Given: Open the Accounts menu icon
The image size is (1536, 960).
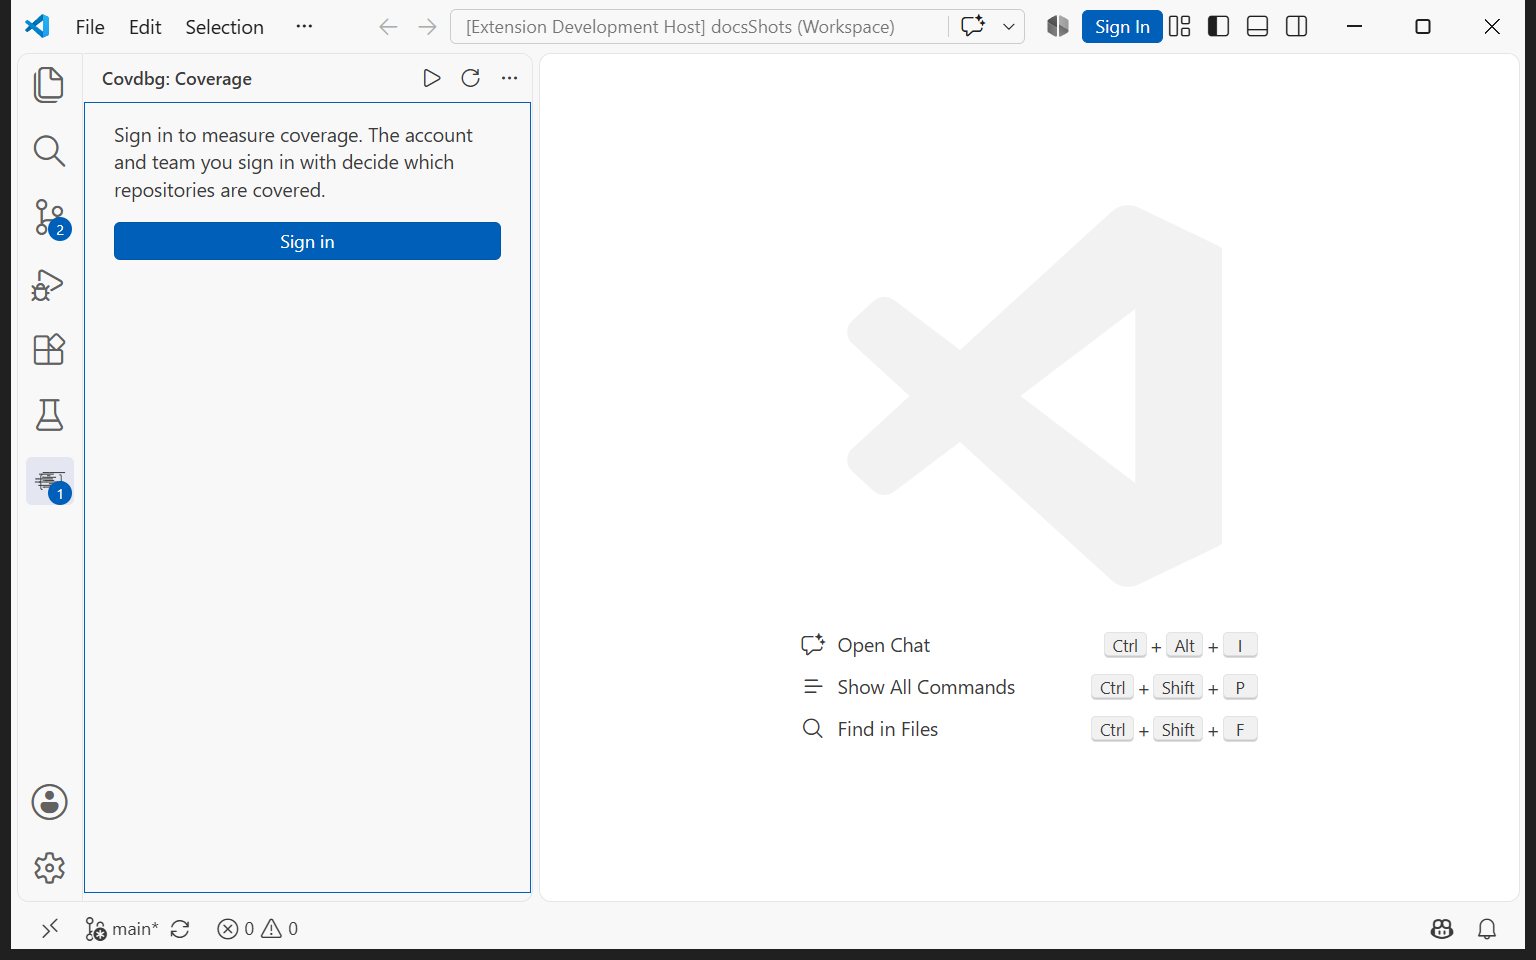Looking at the screenshot, I should [x=49, y=802].
